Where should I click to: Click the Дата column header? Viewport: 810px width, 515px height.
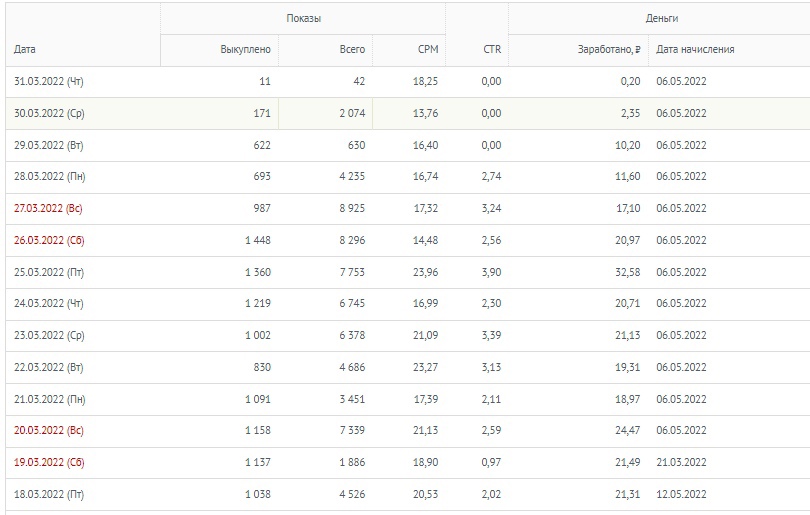(x=27, y=49)
